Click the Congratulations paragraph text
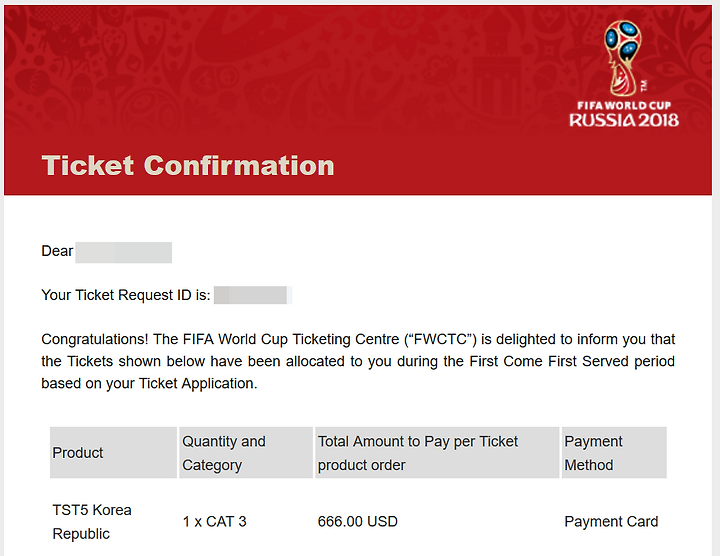This screenshot has width=720, height=556. point(358,361)
